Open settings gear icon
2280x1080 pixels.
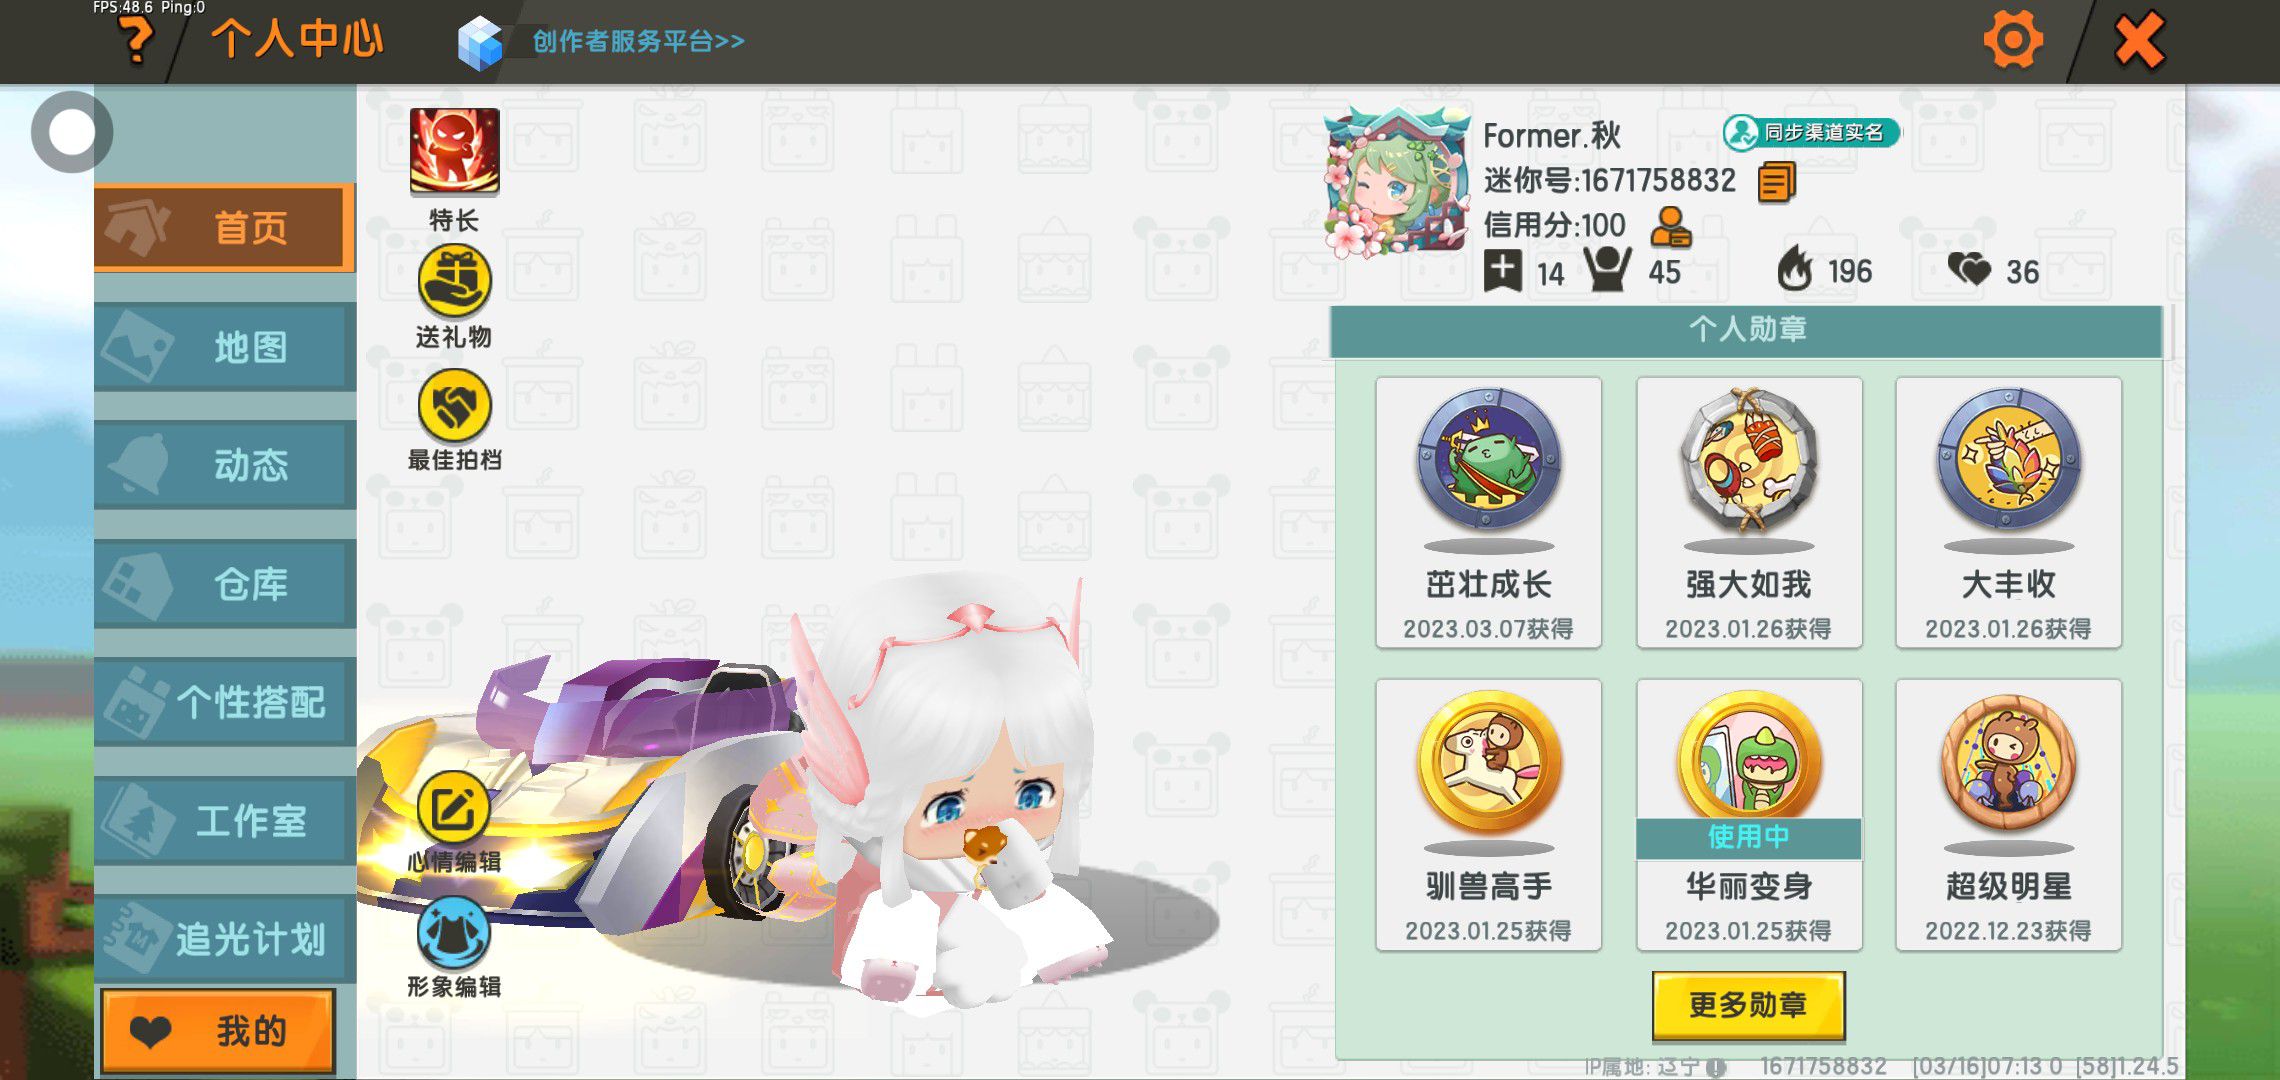2012,40
